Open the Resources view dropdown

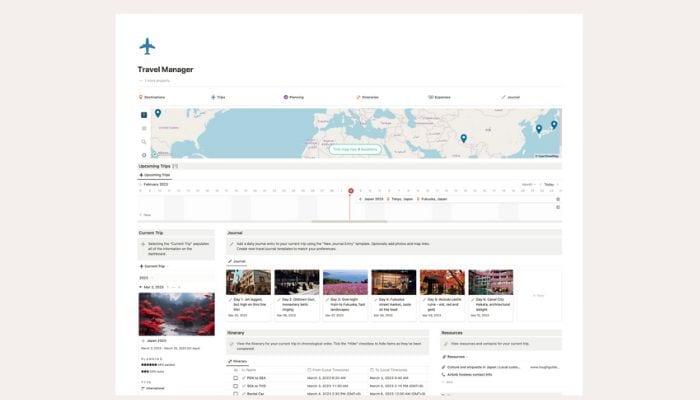455,357
